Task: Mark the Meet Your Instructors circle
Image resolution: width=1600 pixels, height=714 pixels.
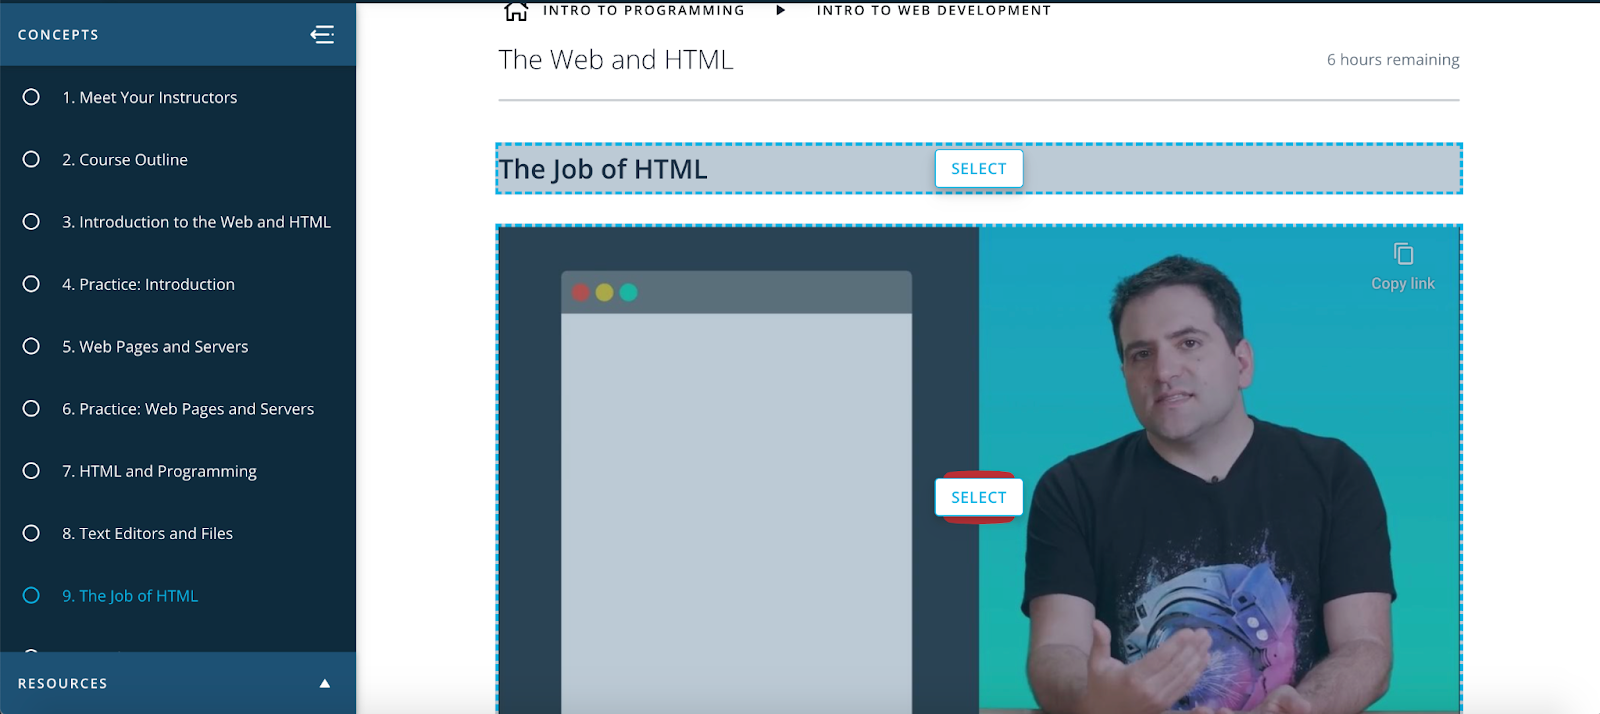Action: click(31, 97)
